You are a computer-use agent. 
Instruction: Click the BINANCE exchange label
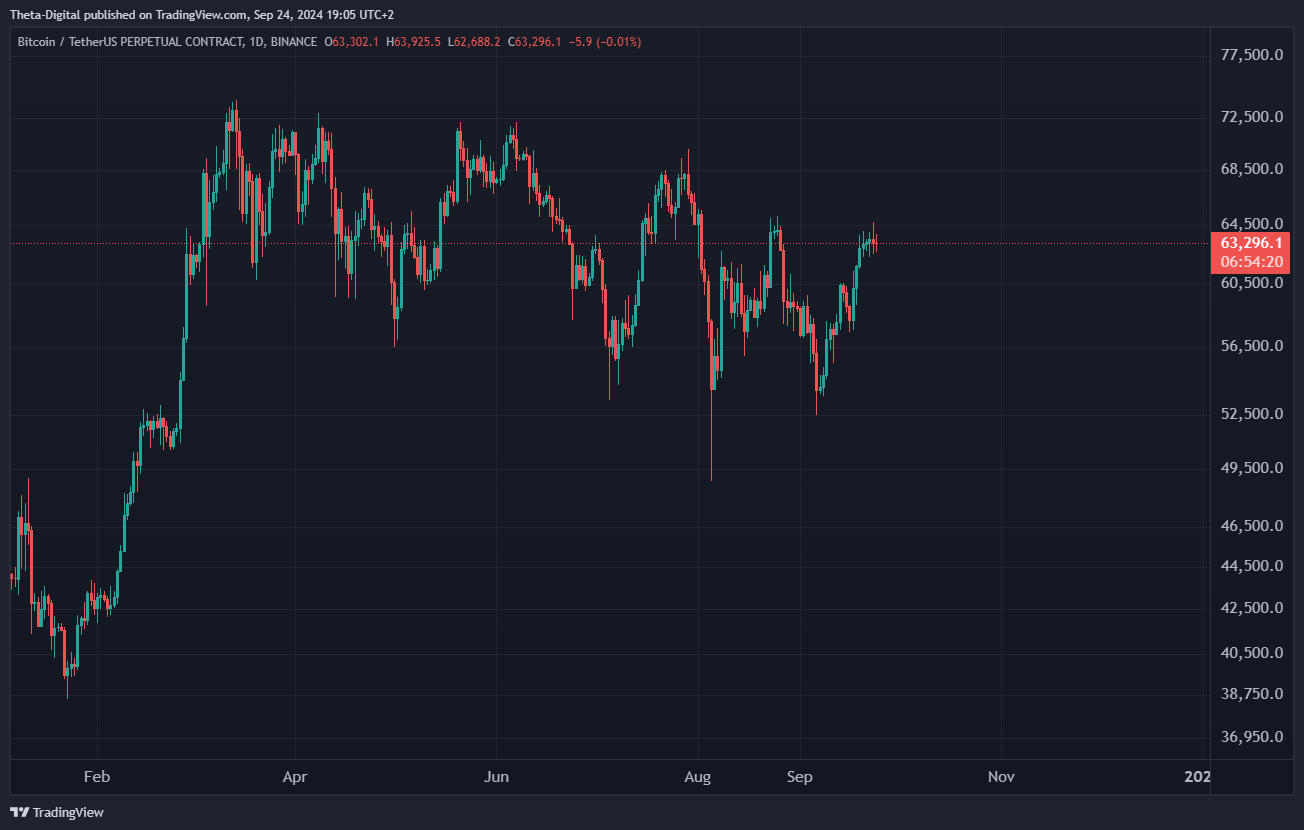294,42
